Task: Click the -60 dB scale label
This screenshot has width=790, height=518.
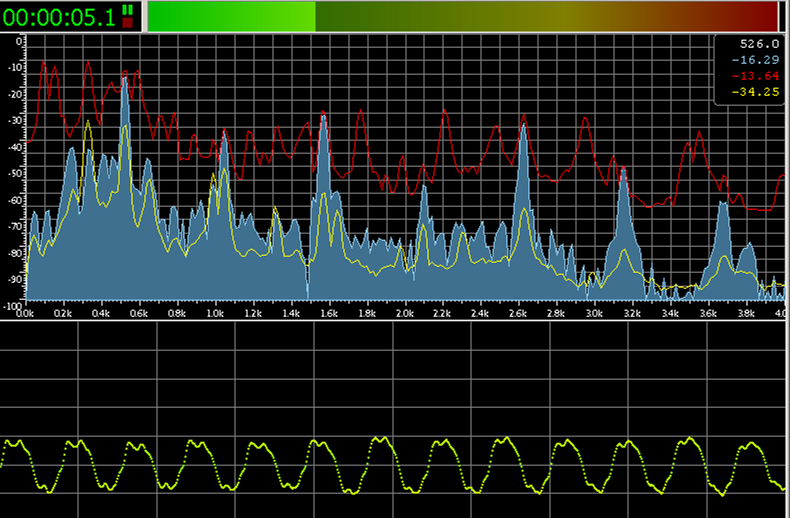Action: coord(16,200)
